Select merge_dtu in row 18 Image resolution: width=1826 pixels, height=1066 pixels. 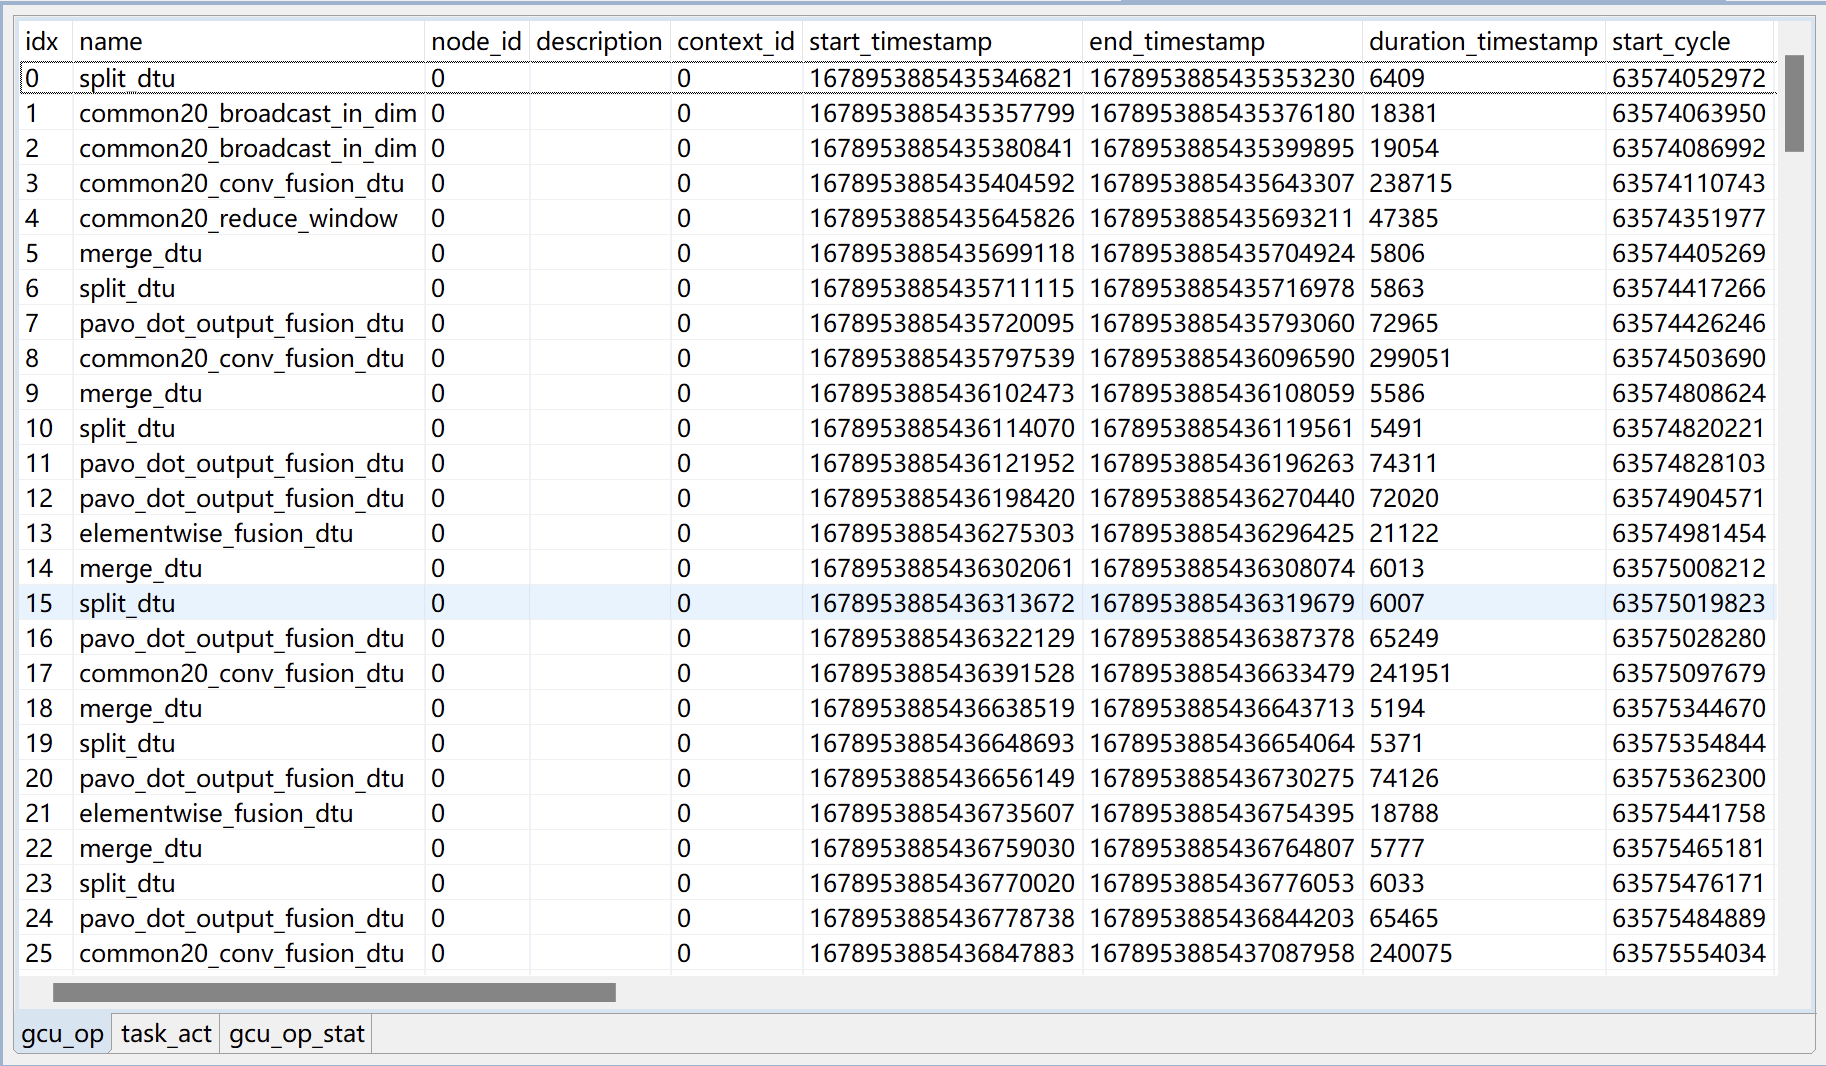140,708
